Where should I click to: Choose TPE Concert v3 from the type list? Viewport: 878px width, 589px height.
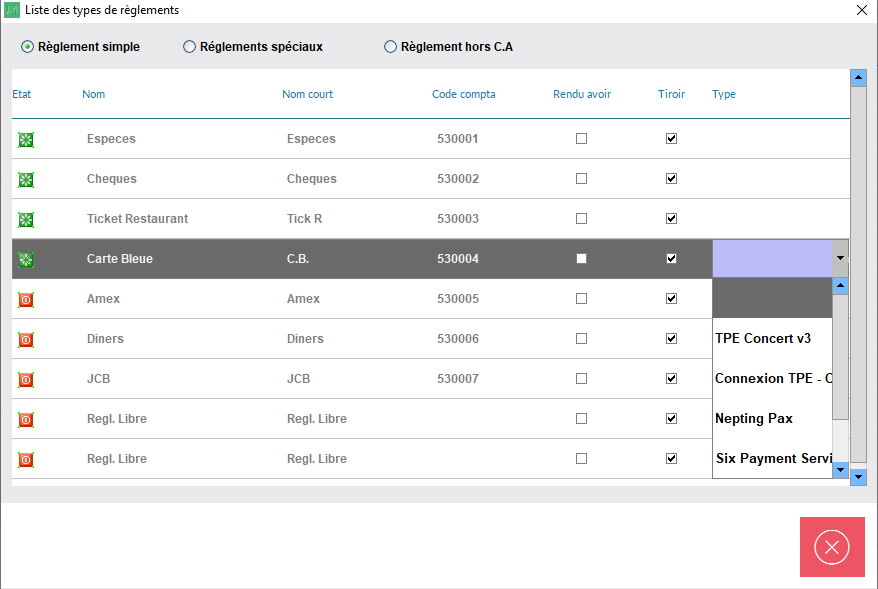[x=772, y=338]
